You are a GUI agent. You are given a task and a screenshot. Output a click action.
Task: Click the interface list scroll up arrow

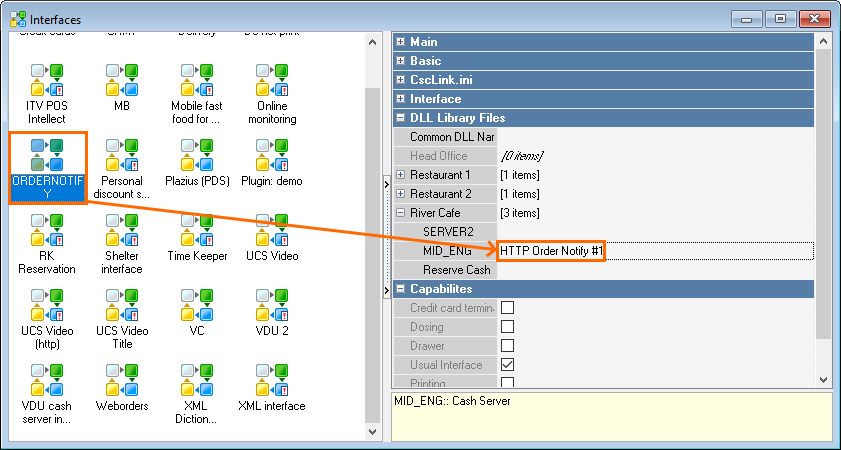pos(373,42)
